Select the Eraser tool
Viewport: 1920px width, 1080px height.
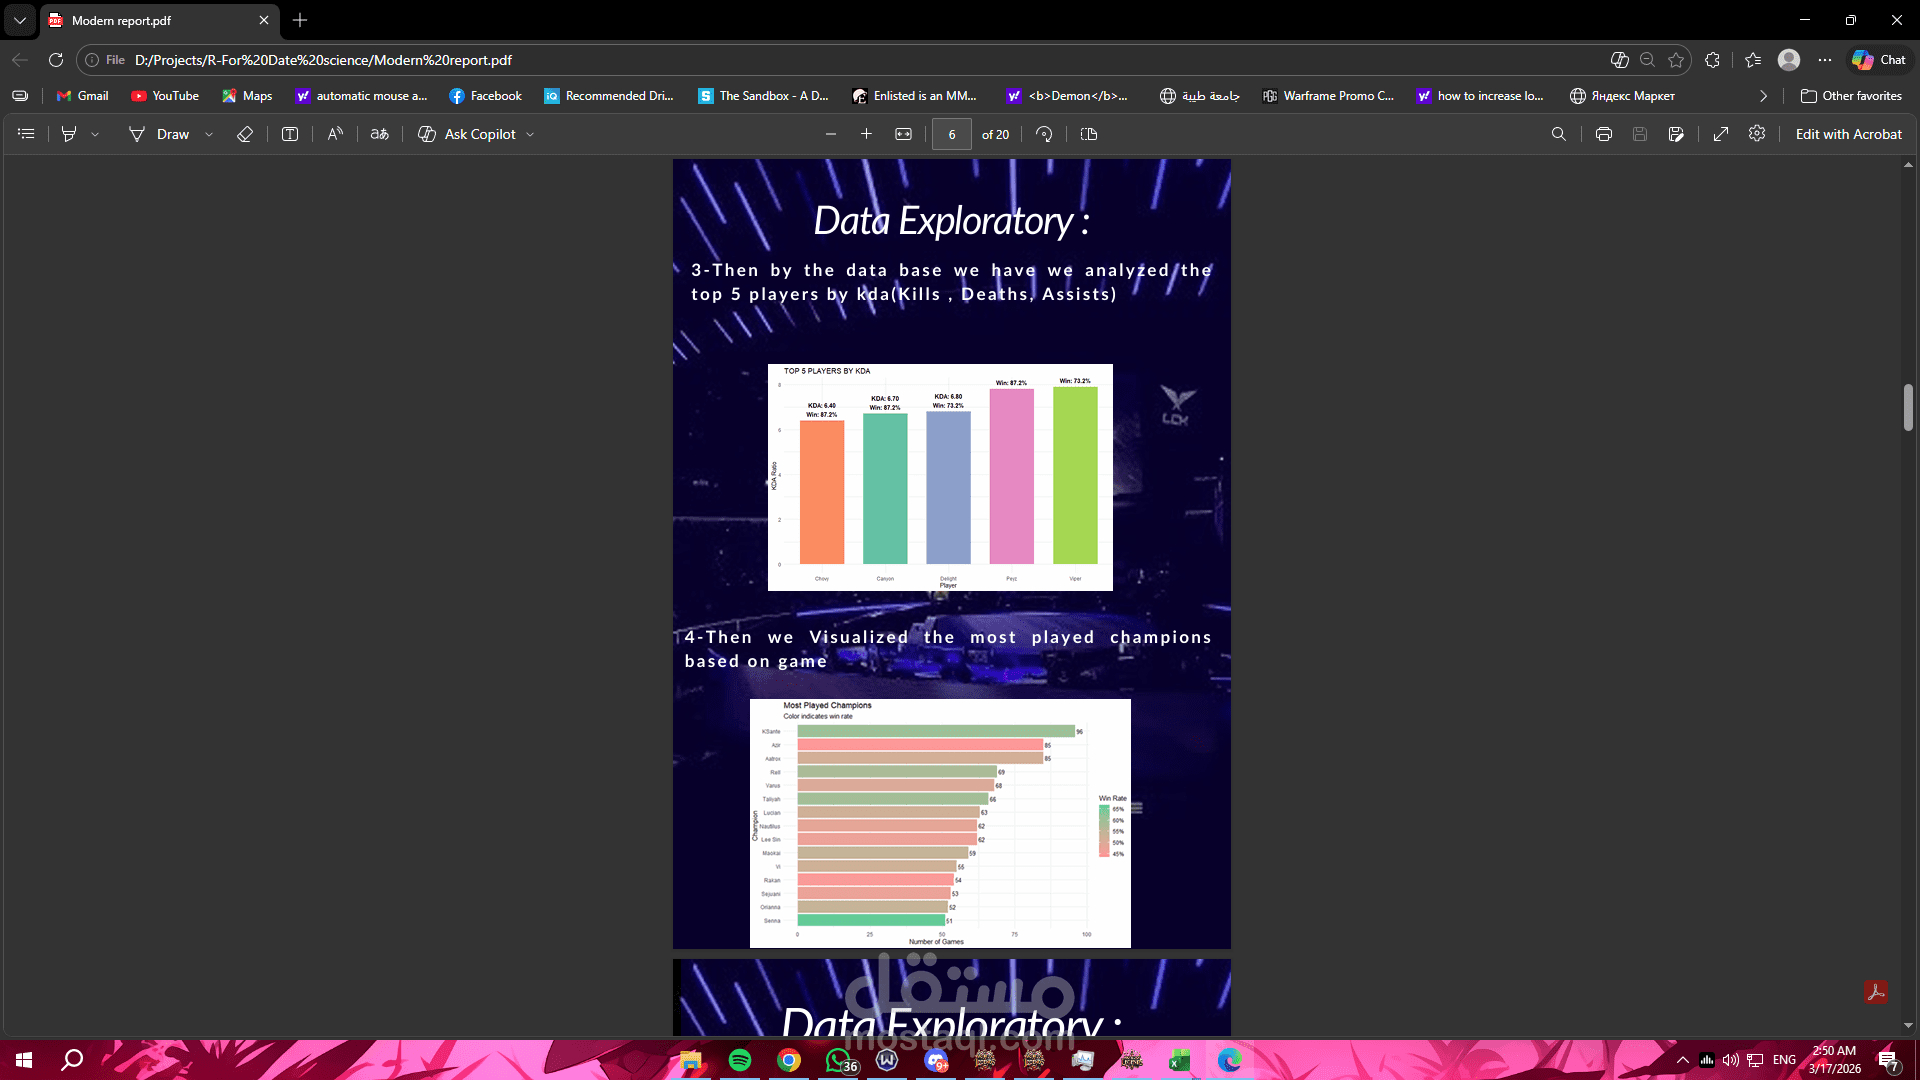click(x=245, y=134)
